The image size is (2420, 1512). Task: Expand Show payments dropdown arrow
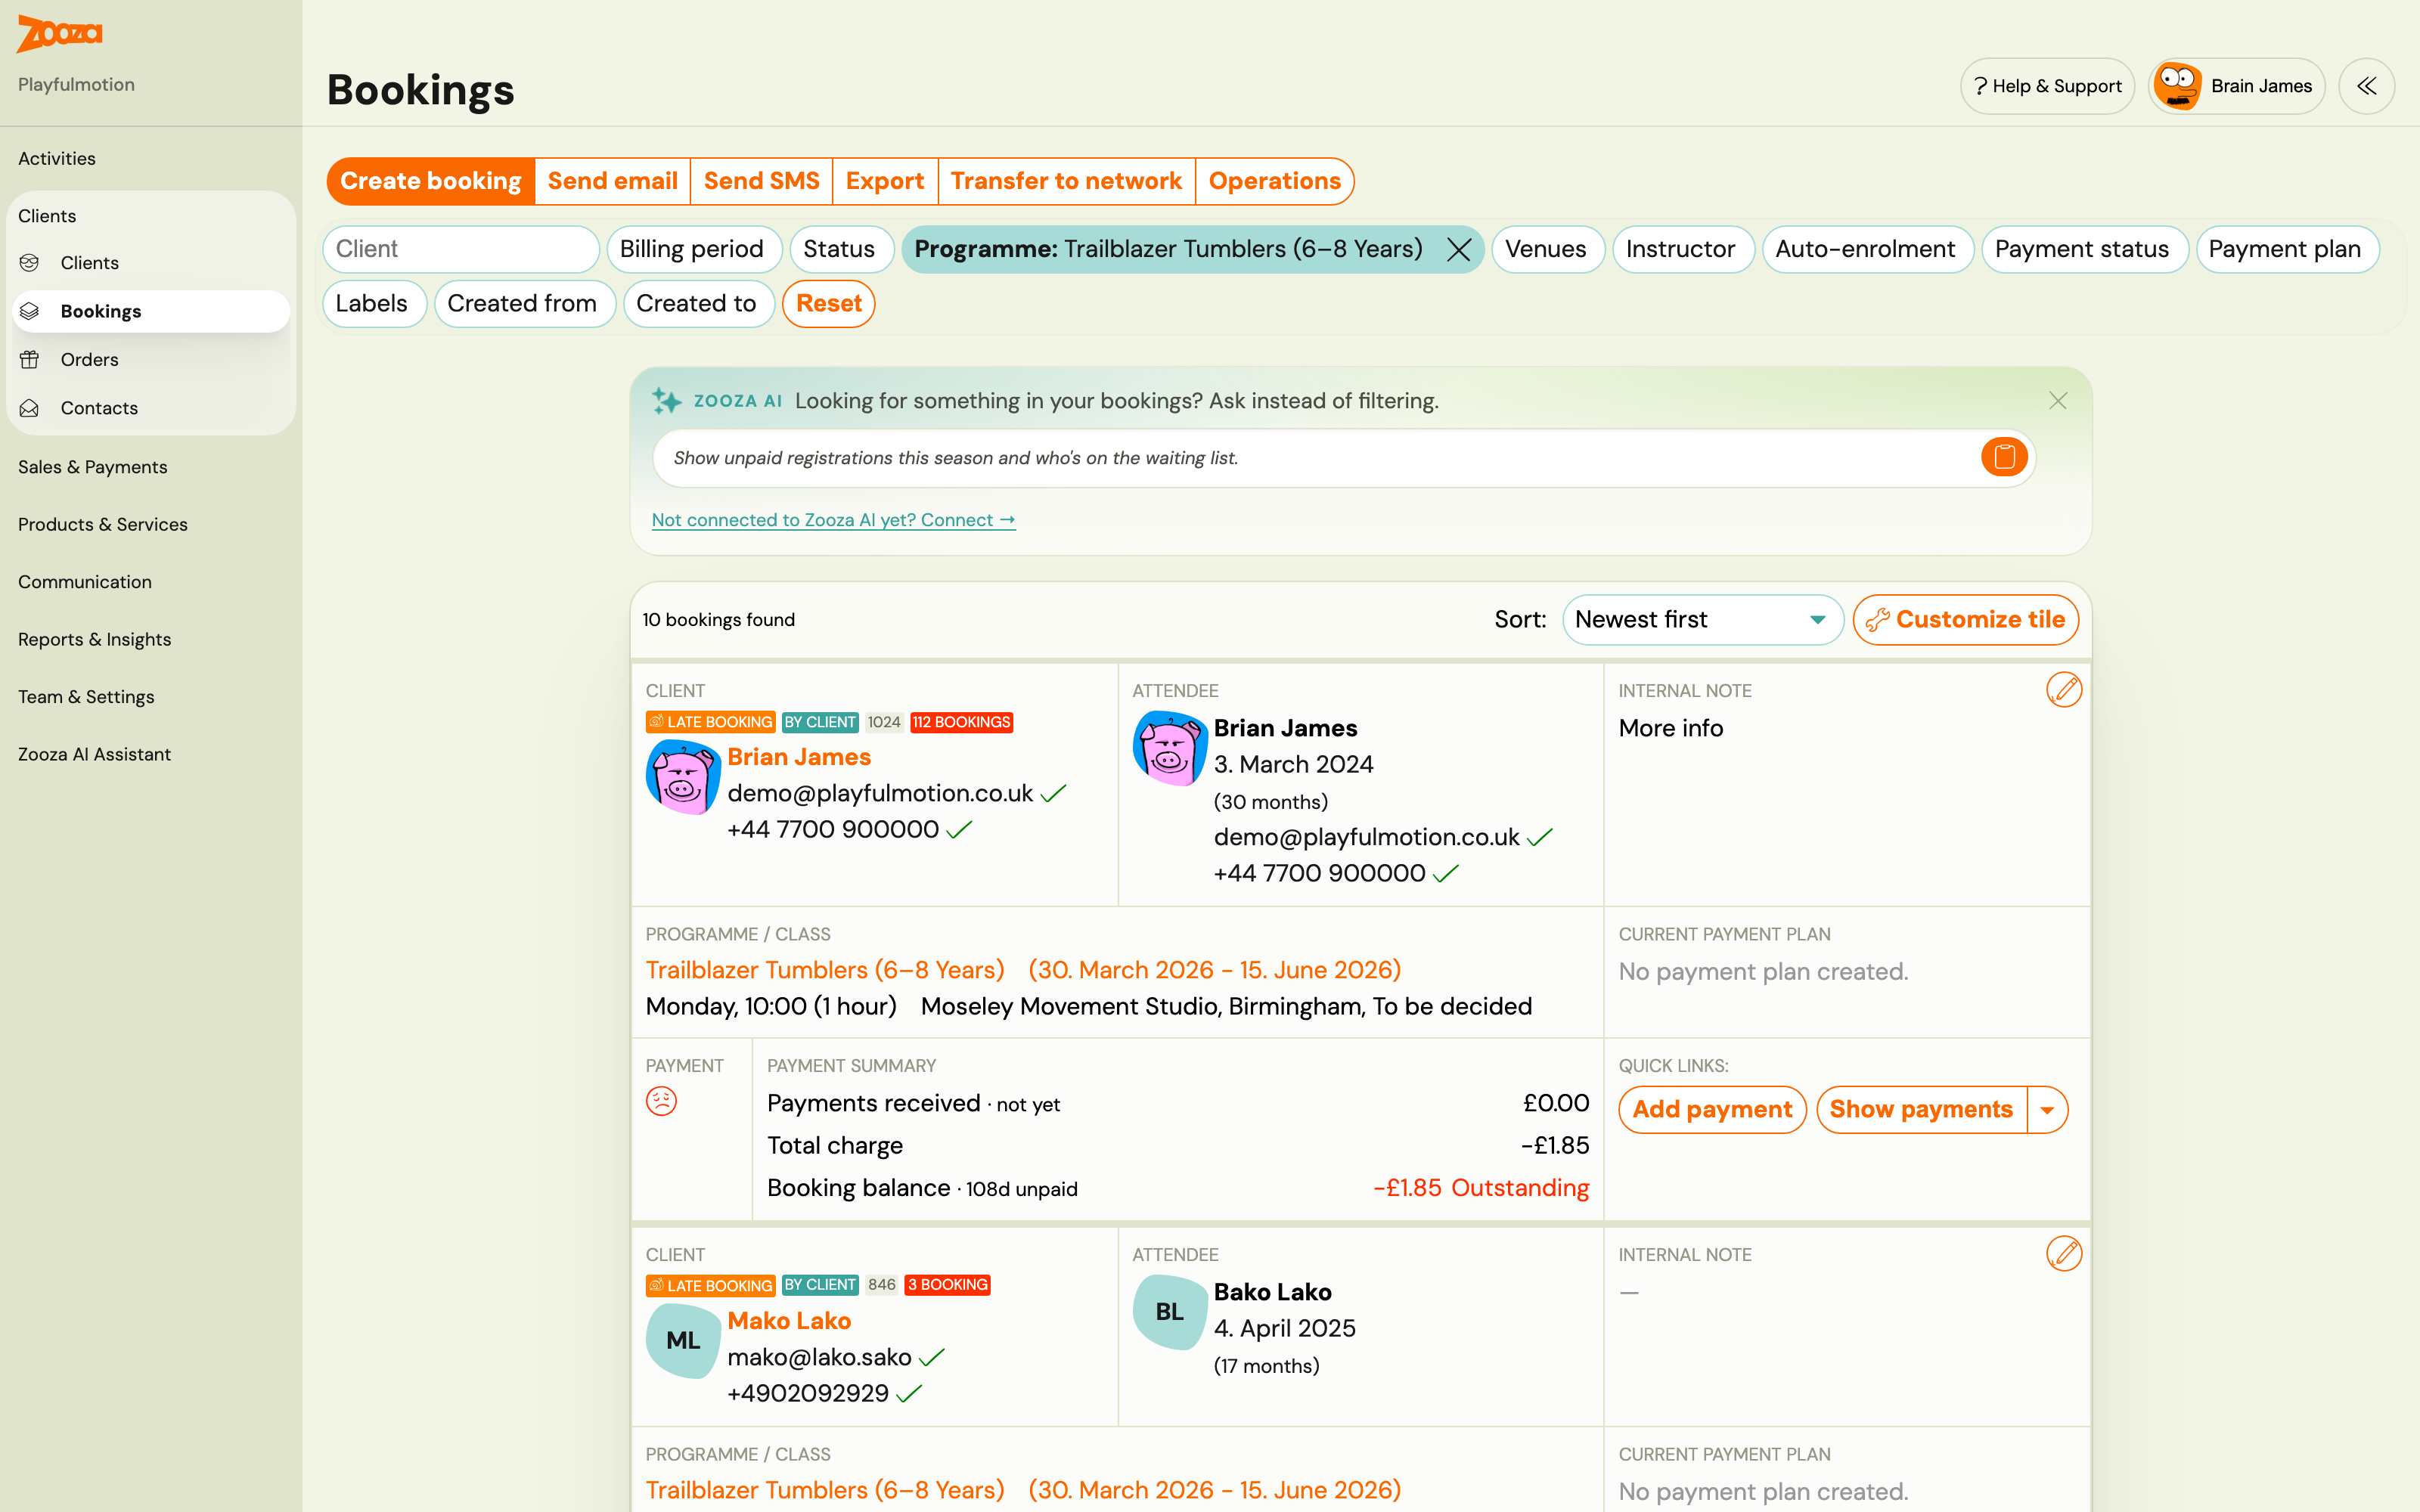pyautogui.click(x=2047, y=1110)
